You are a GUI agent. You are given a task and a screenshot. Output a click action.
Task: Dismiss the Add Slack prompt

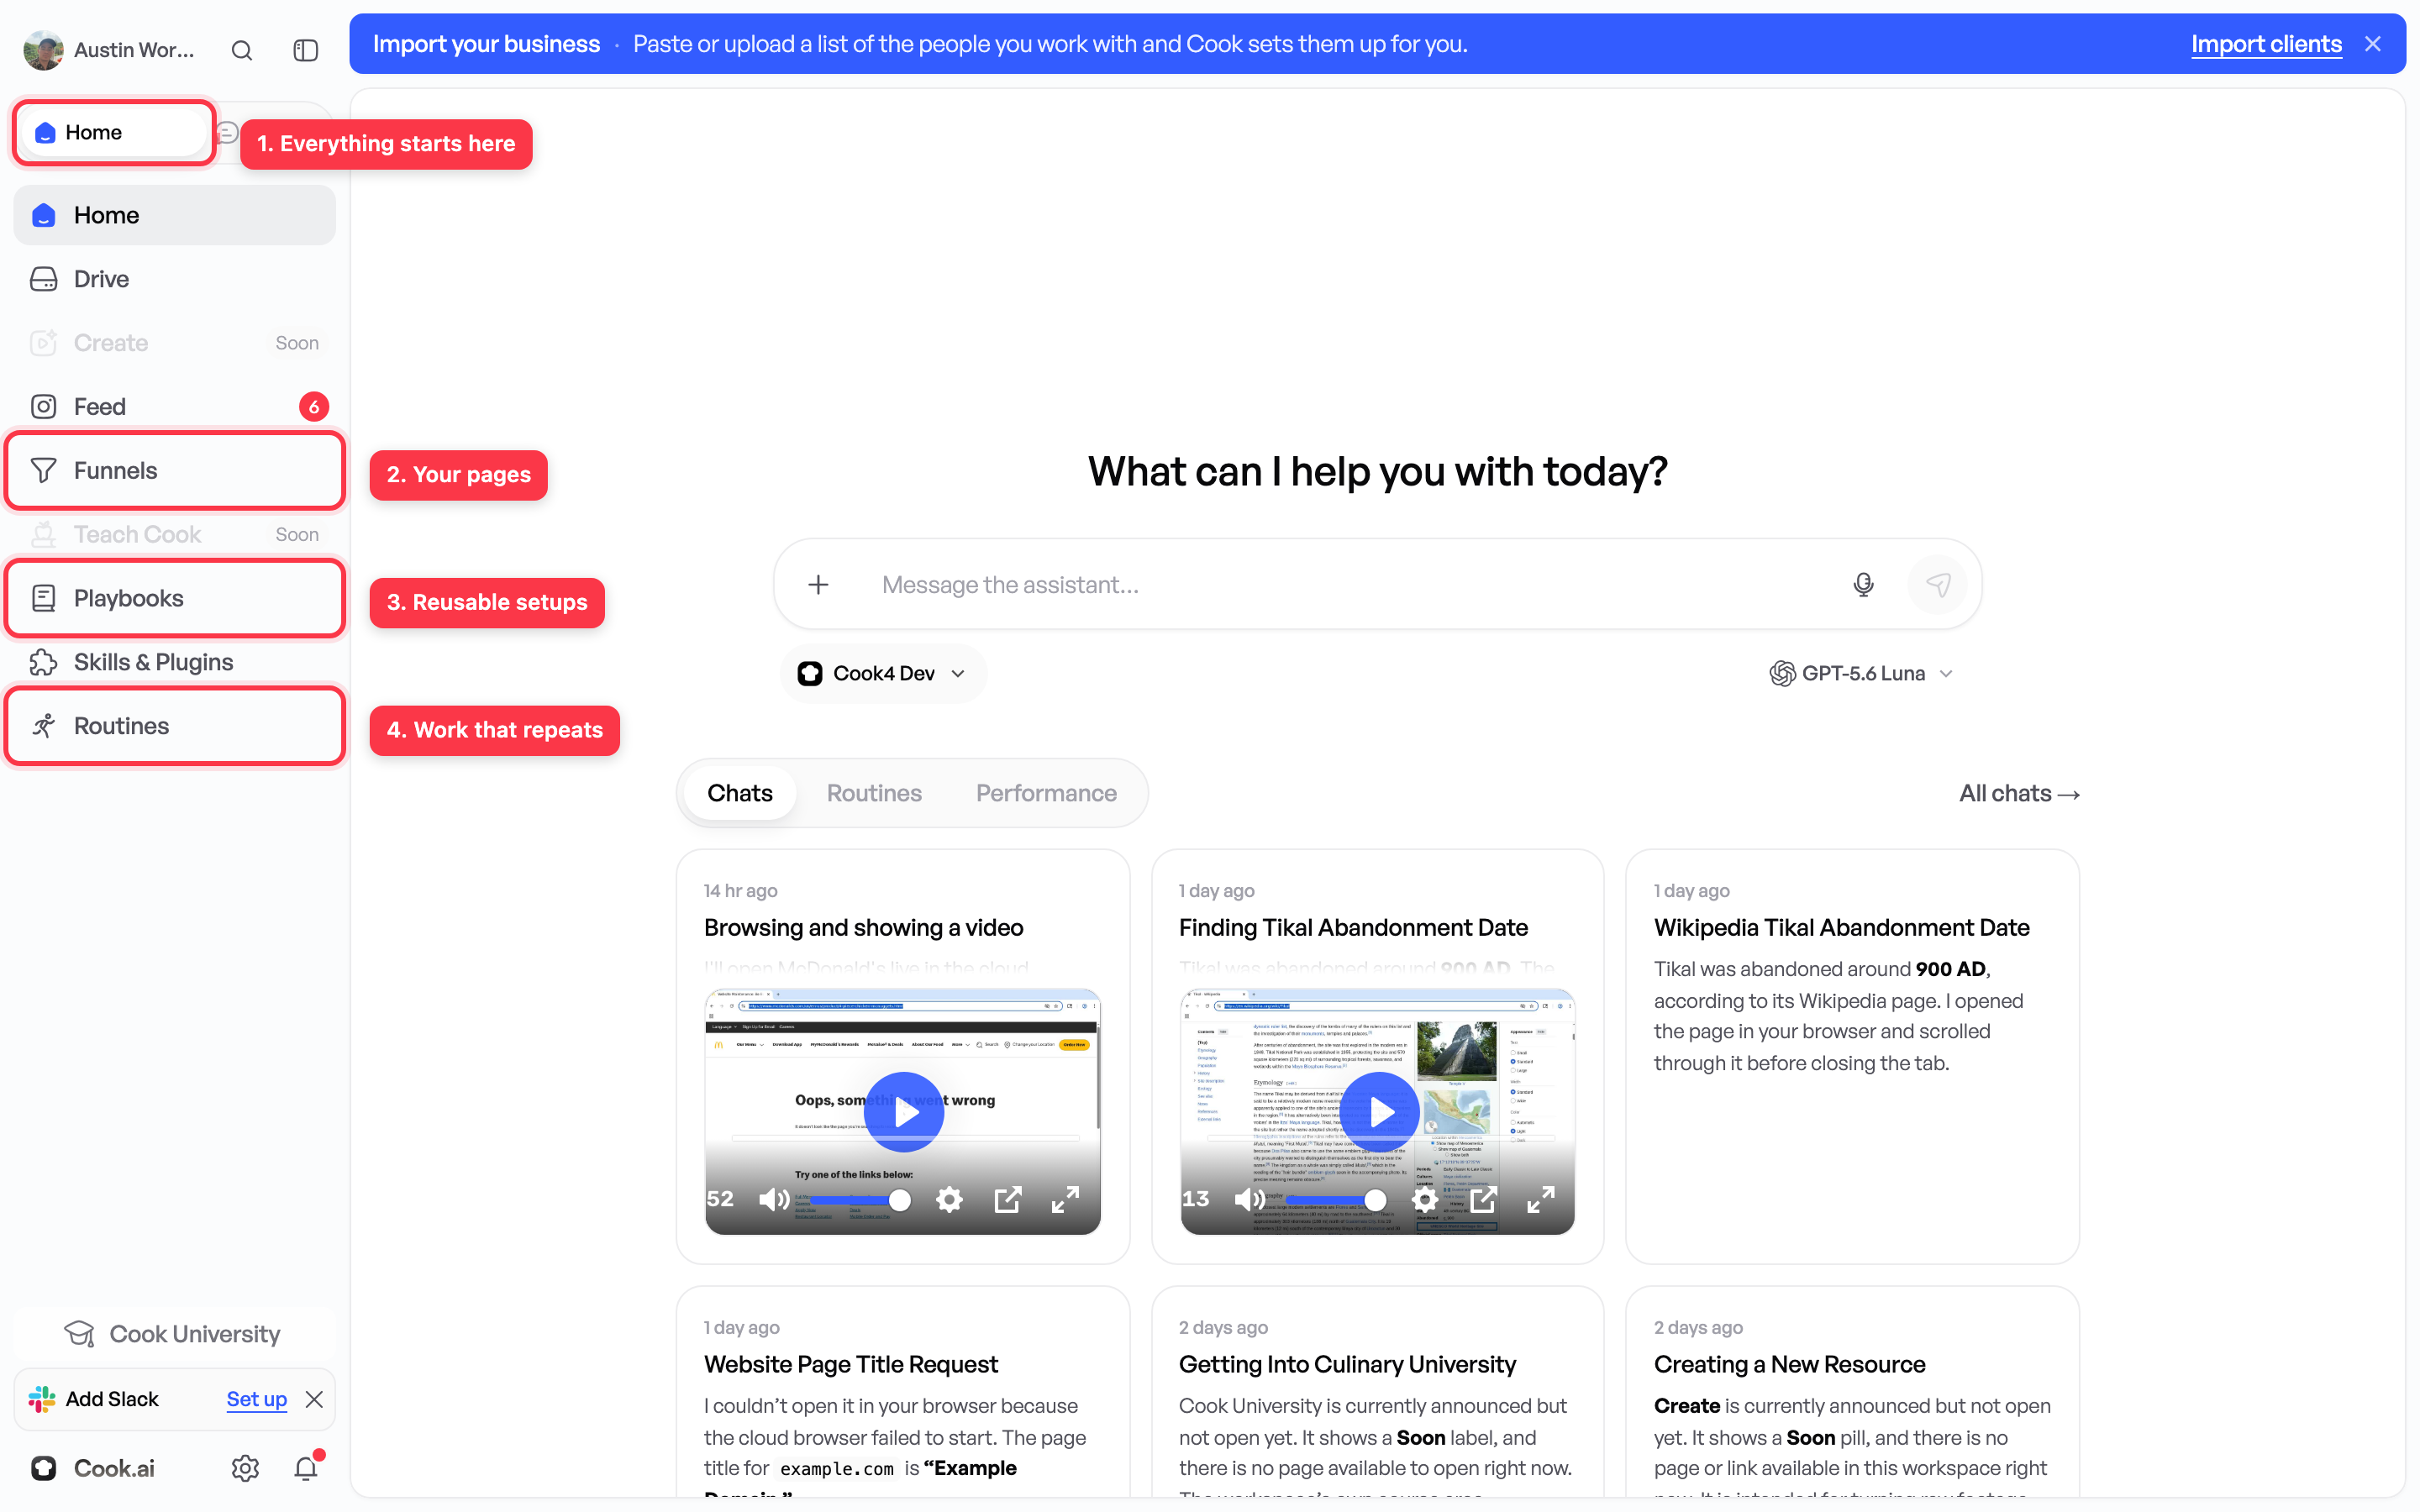pos(314,1399)
